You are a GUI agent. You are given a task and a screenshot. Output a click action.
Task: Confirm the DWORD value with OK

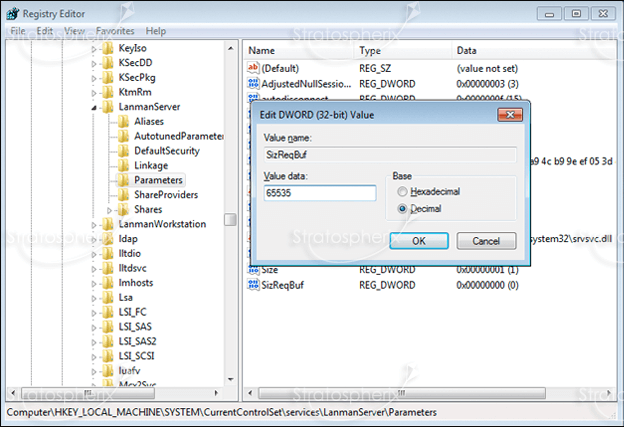(x=419, y=241)
